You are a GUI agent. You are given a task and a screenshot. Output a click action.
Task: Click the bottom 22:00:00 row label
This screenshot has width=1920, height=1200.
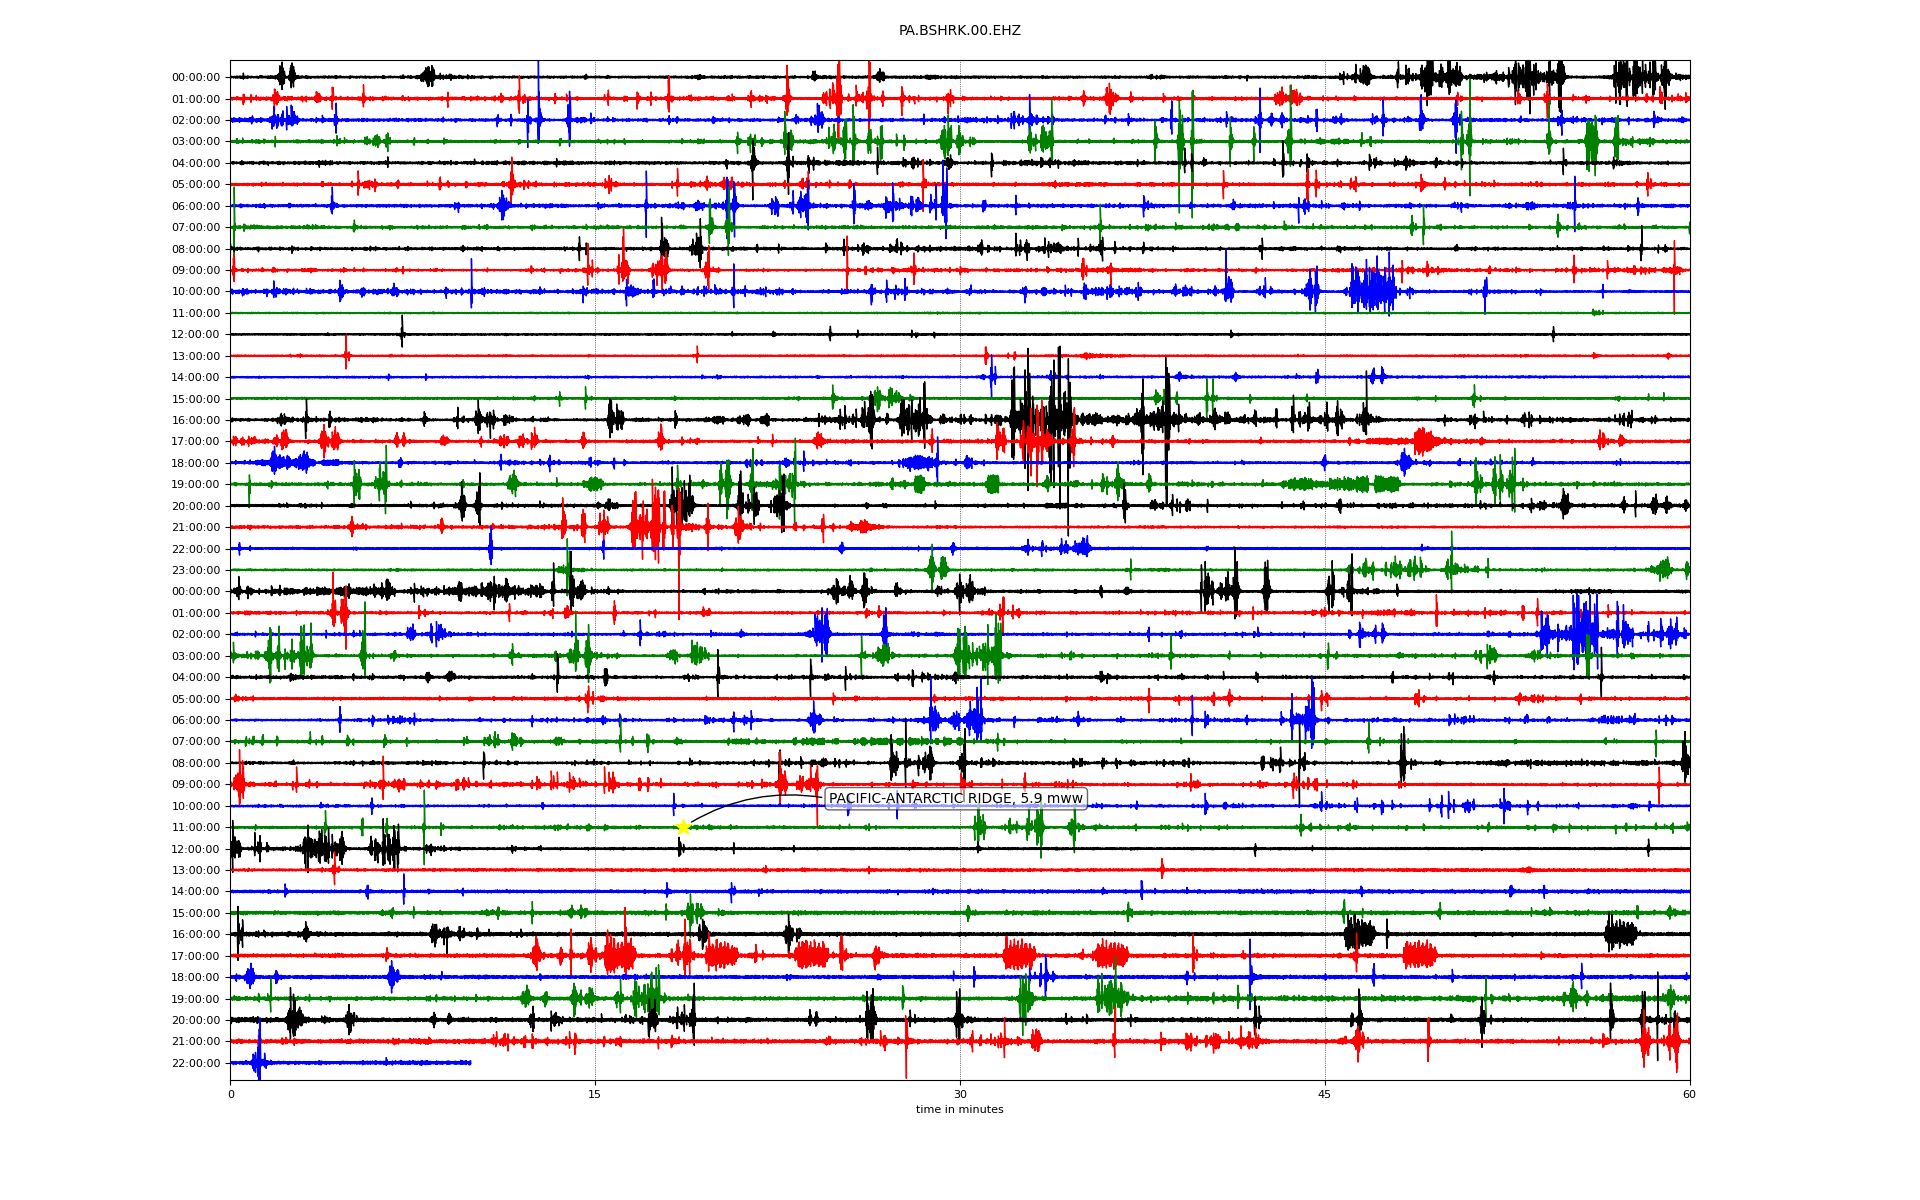pyautogui.click(x=196, y=1063)
